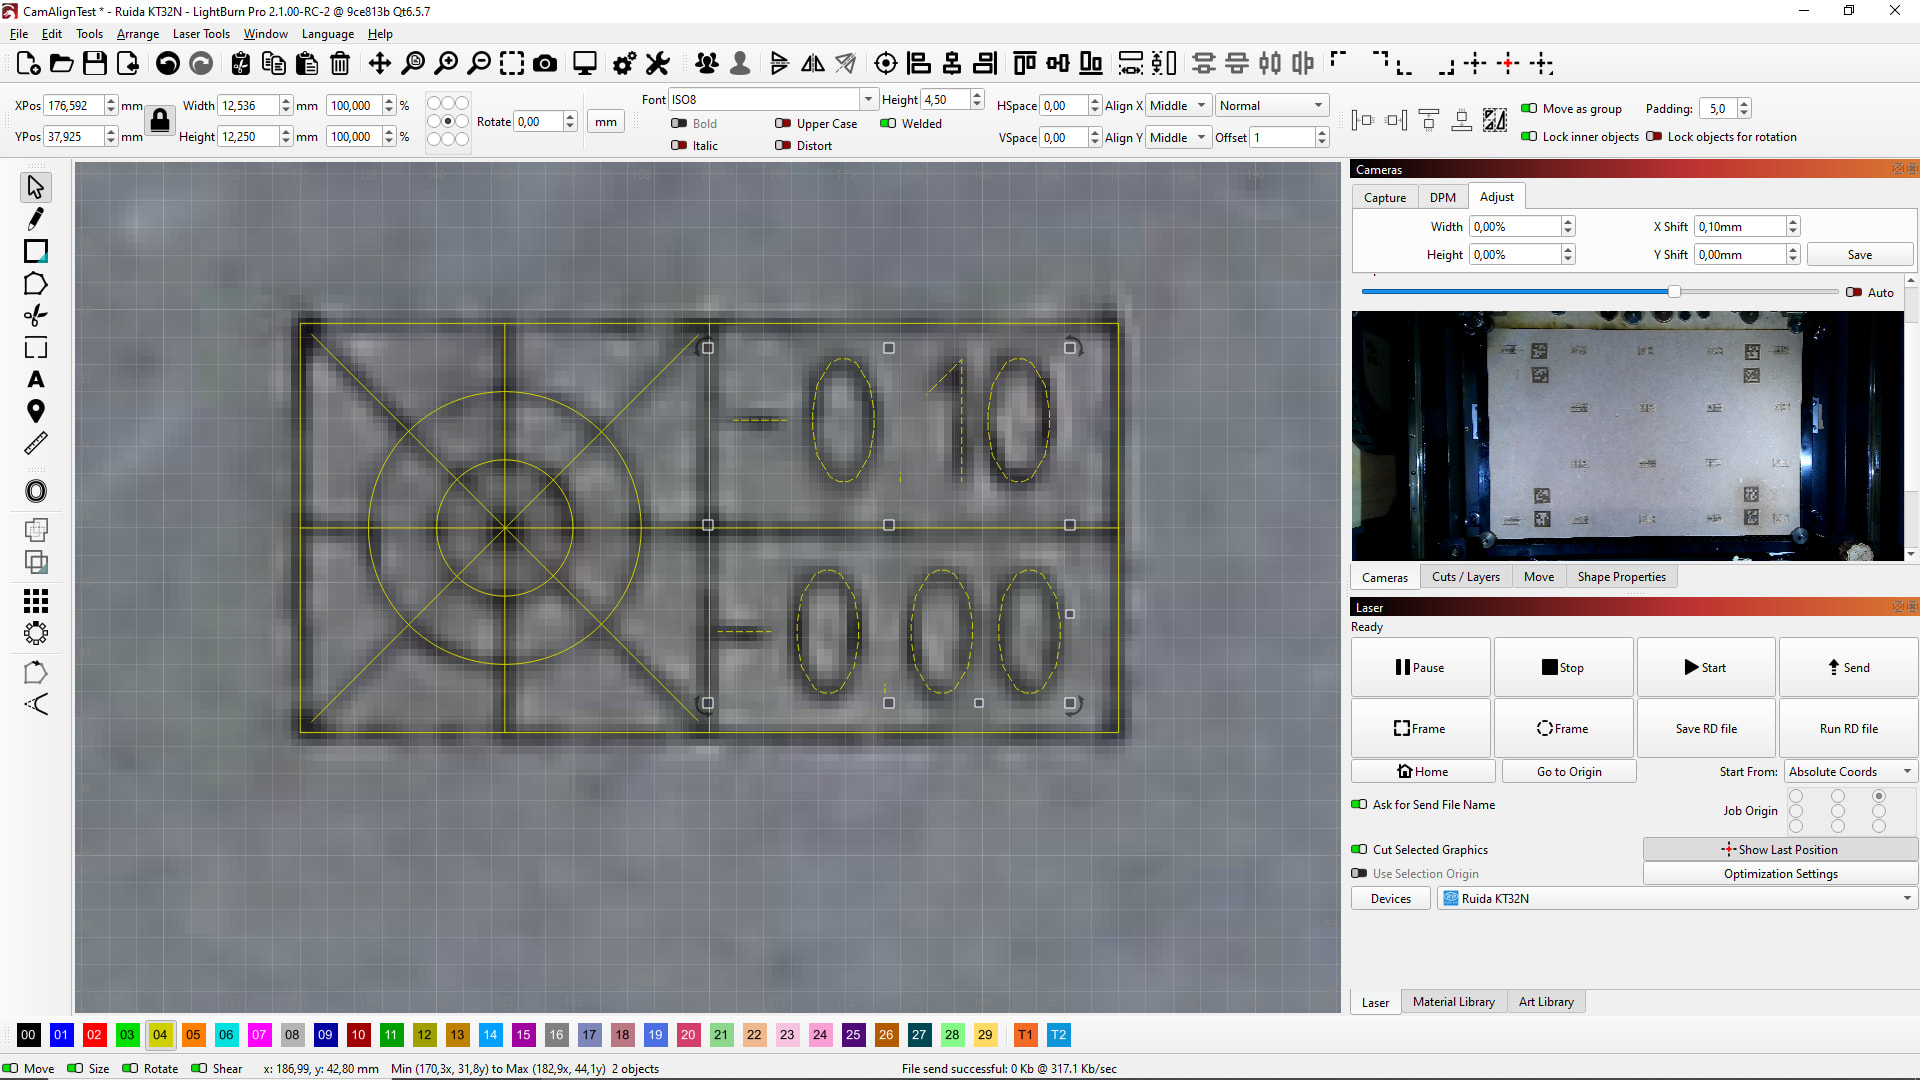Click the Save Project floppy icon
The width and height of the screenshot is (1920, 1080).
(x=95, y=64)
